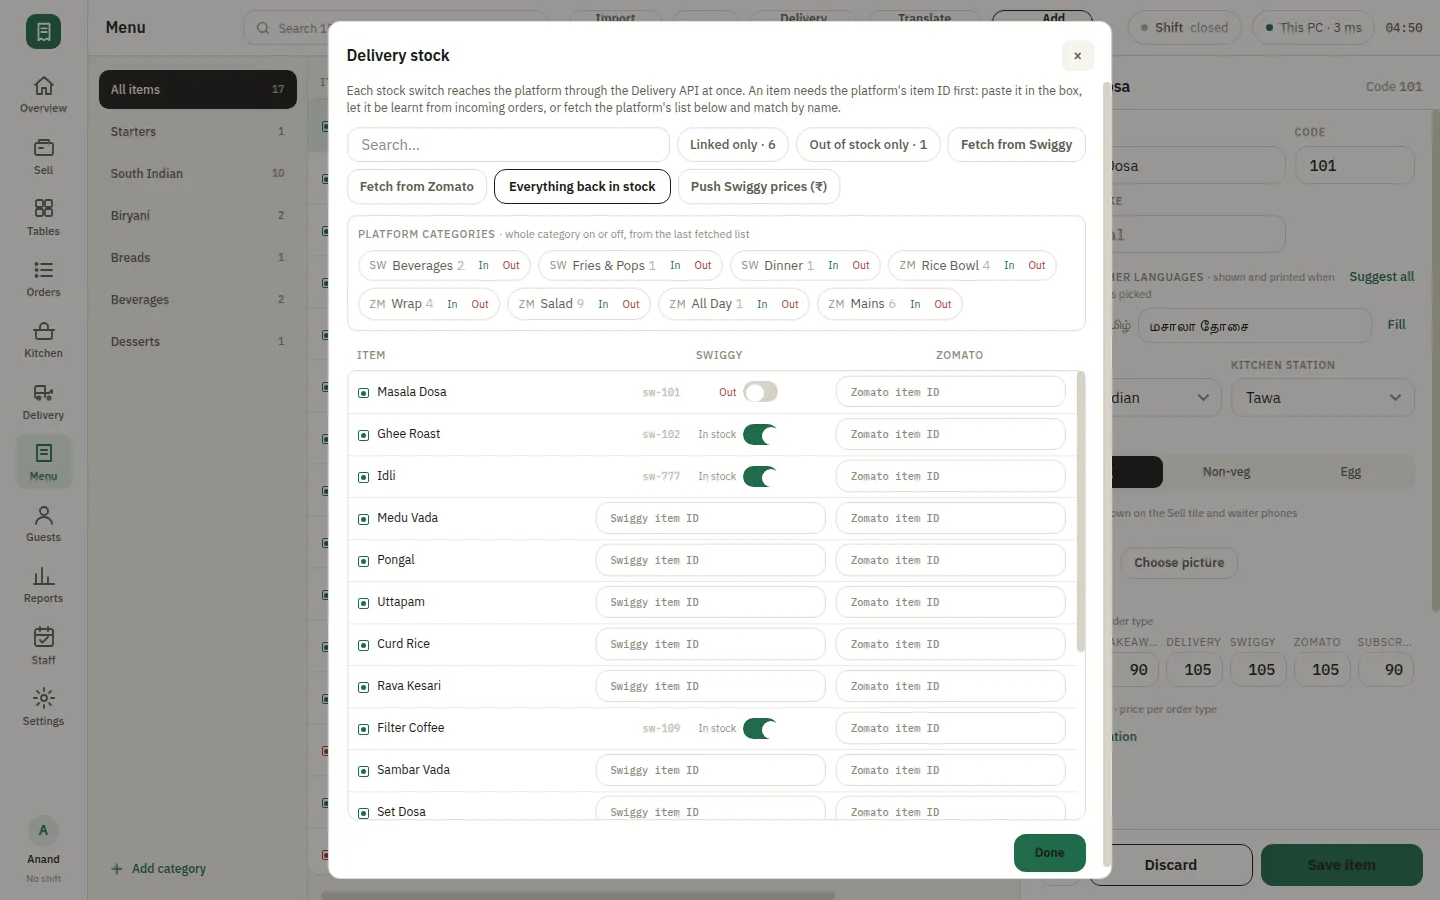Click Fetch from Swiggy button
1440x900 pixels.
(1016, 145)
